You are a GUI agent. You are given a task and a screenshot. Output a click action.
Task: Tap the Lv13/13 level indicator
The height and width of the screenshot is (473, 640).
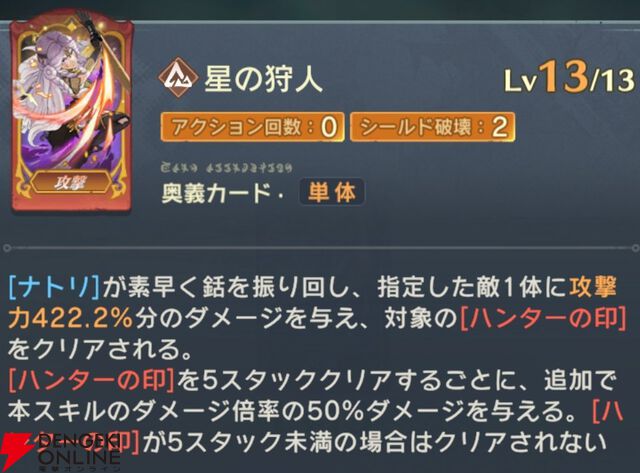[x=569, y=77]
